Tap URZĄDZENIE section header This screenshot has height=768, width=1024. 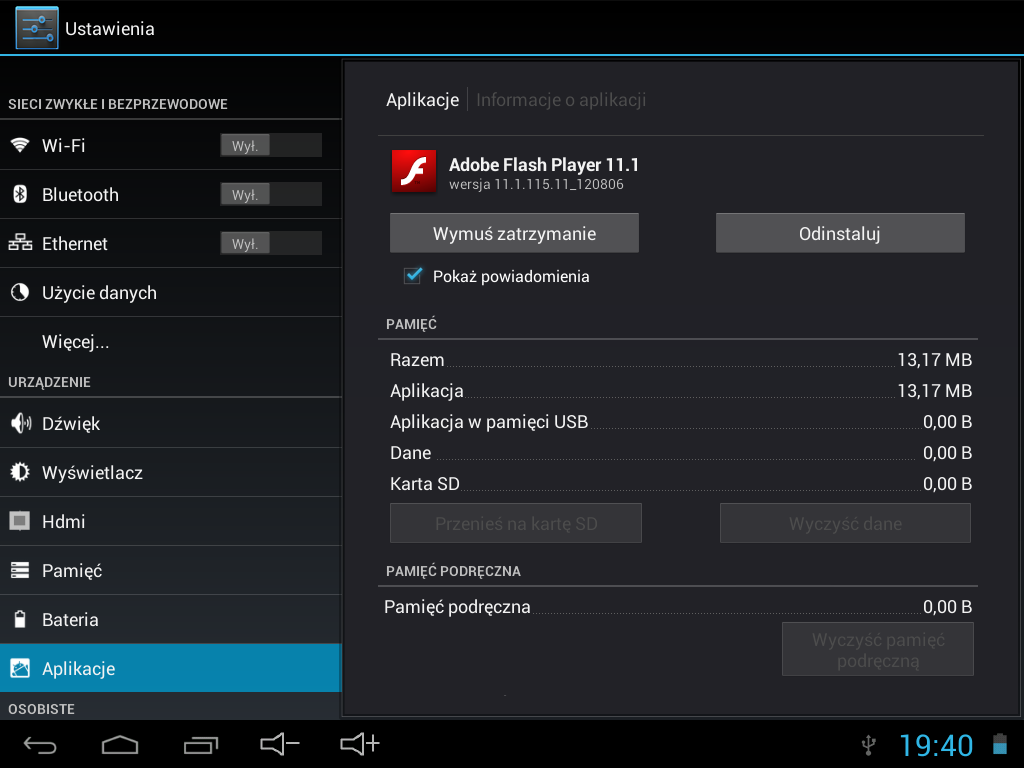pos(49,382)
